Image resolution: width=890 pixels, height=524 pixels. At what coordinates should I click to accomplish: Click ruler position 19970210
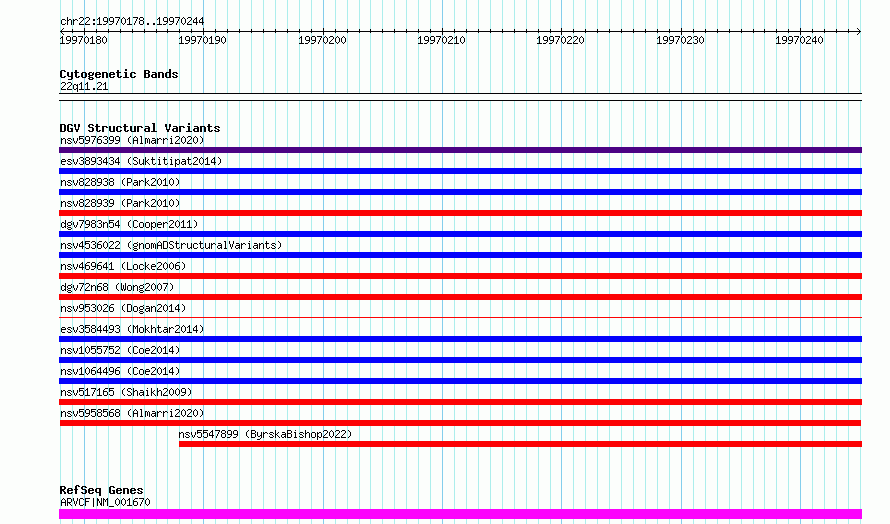[x=442, y=40]
